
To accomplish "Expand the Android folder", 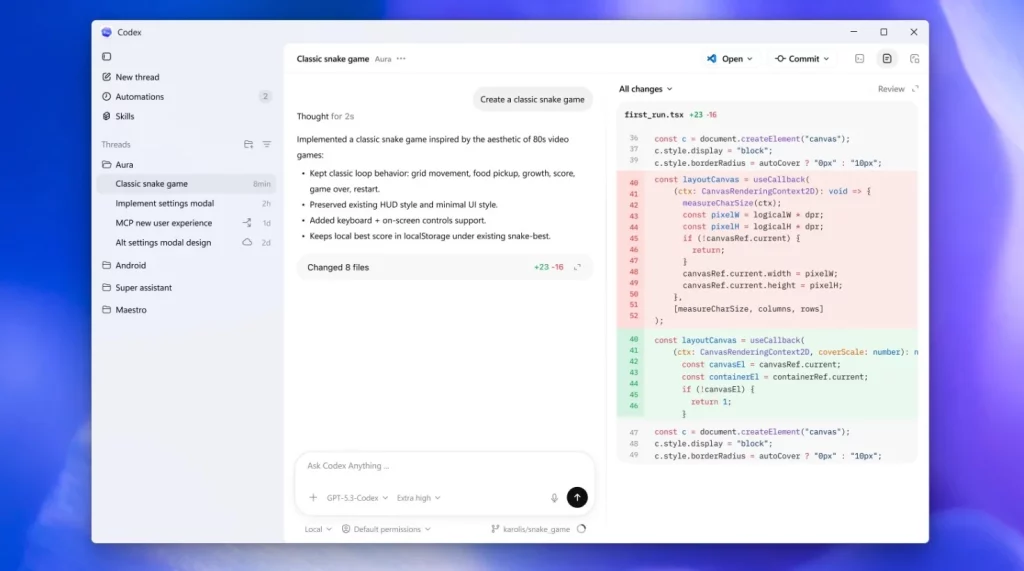I will pyautogui.click(x=130, y=266).
